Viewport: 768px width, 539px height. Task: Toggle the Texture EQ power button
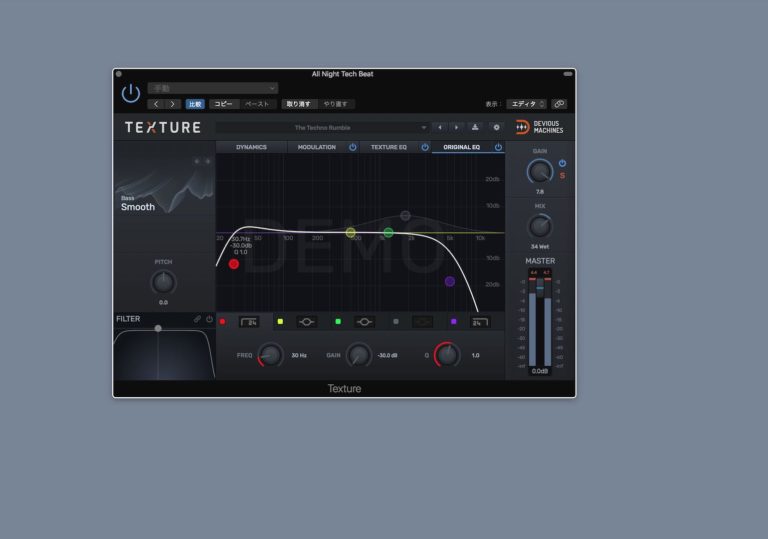tap(424, 147)
